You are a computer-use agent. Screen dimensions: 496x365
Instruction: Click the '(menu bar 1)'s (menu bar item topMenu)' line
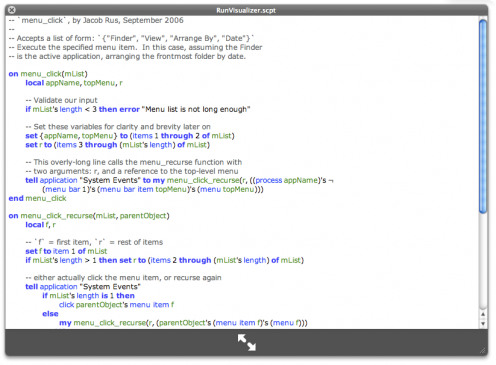[153, 189]
